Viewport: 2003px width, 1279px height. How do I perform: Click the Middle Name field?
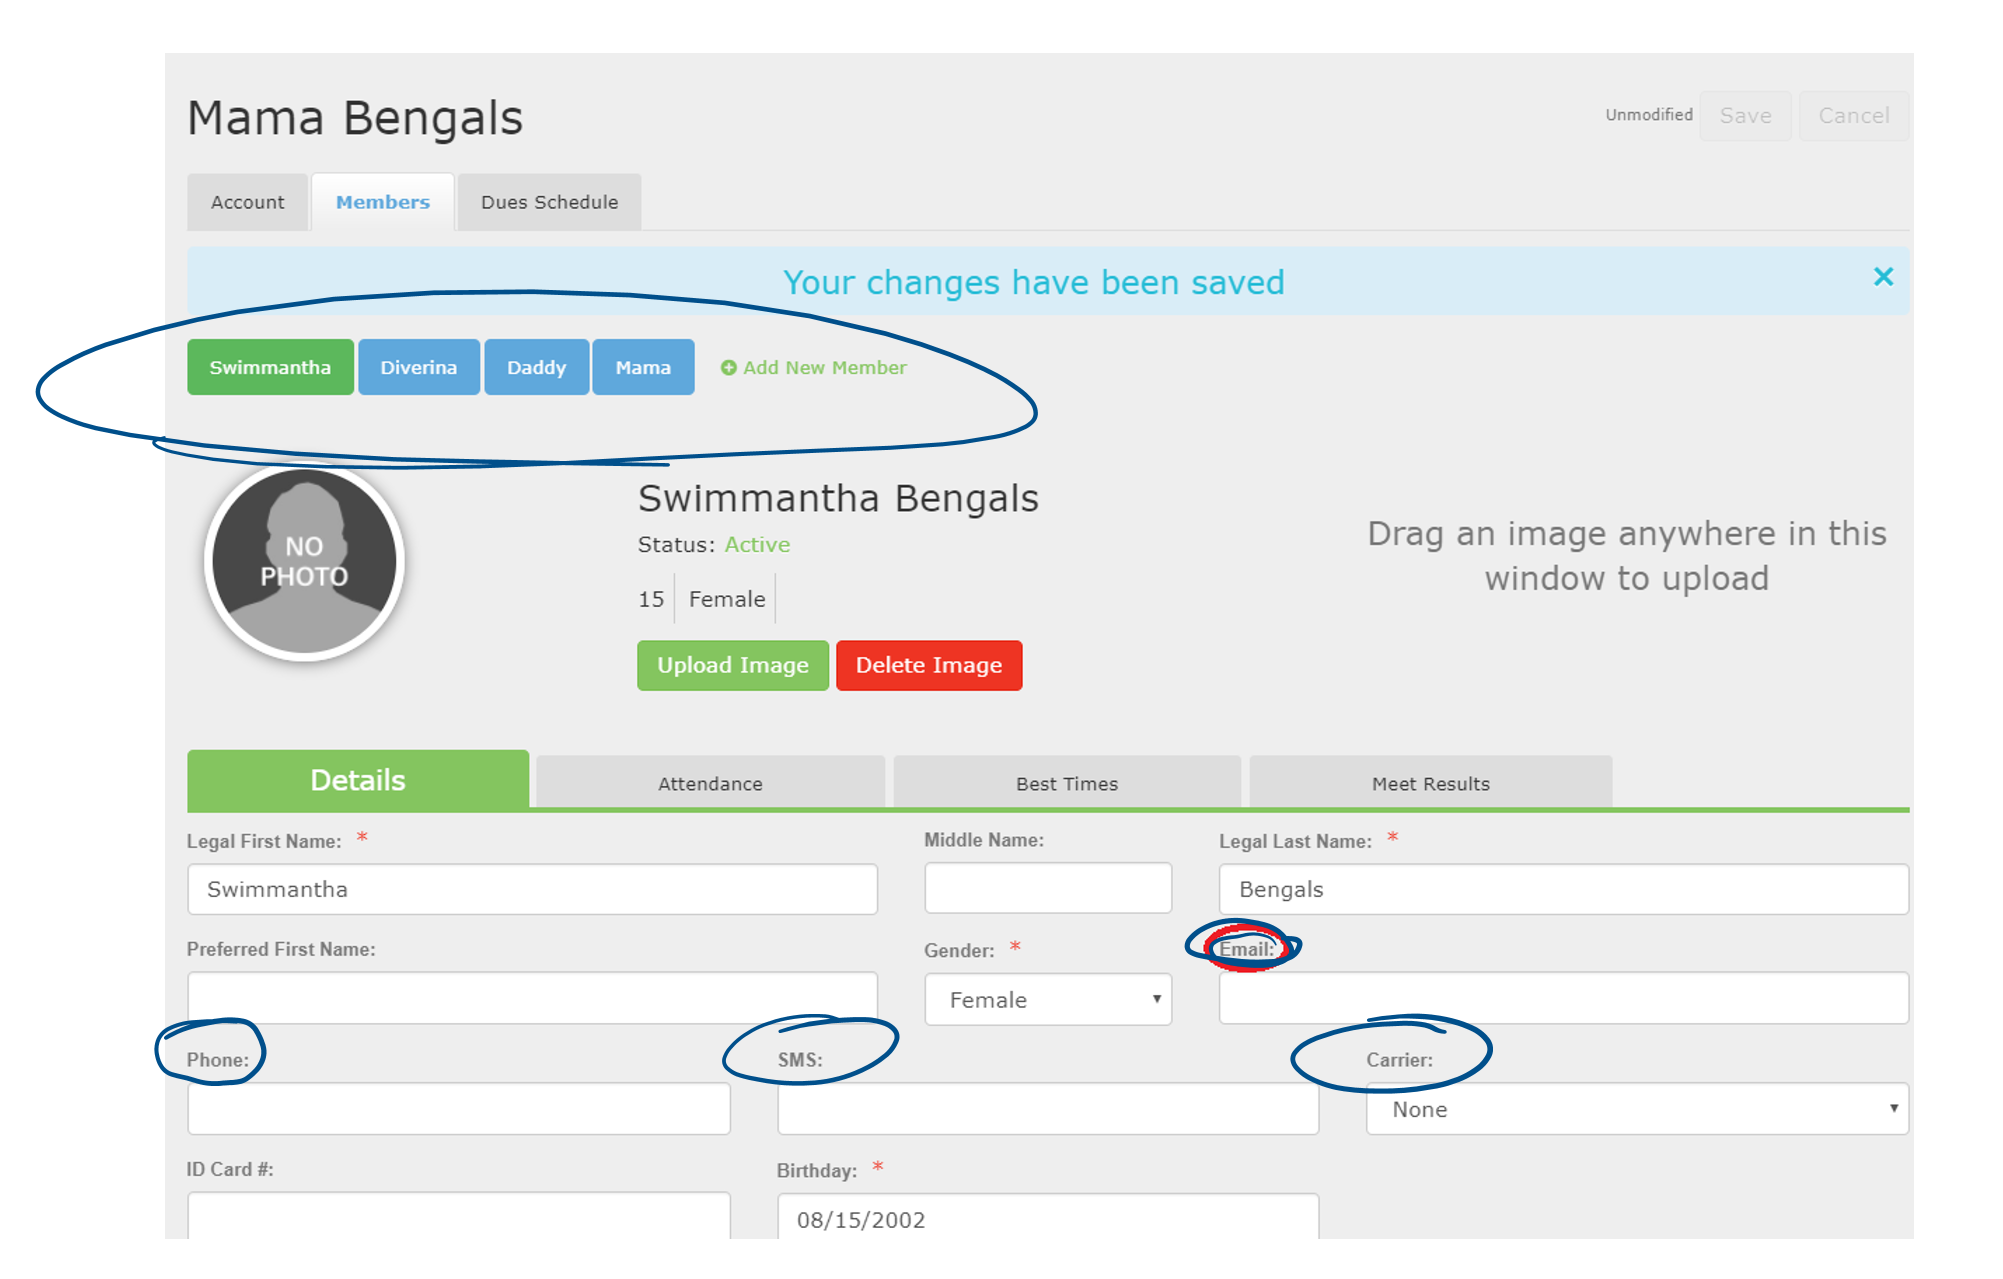click(1047, 888)
